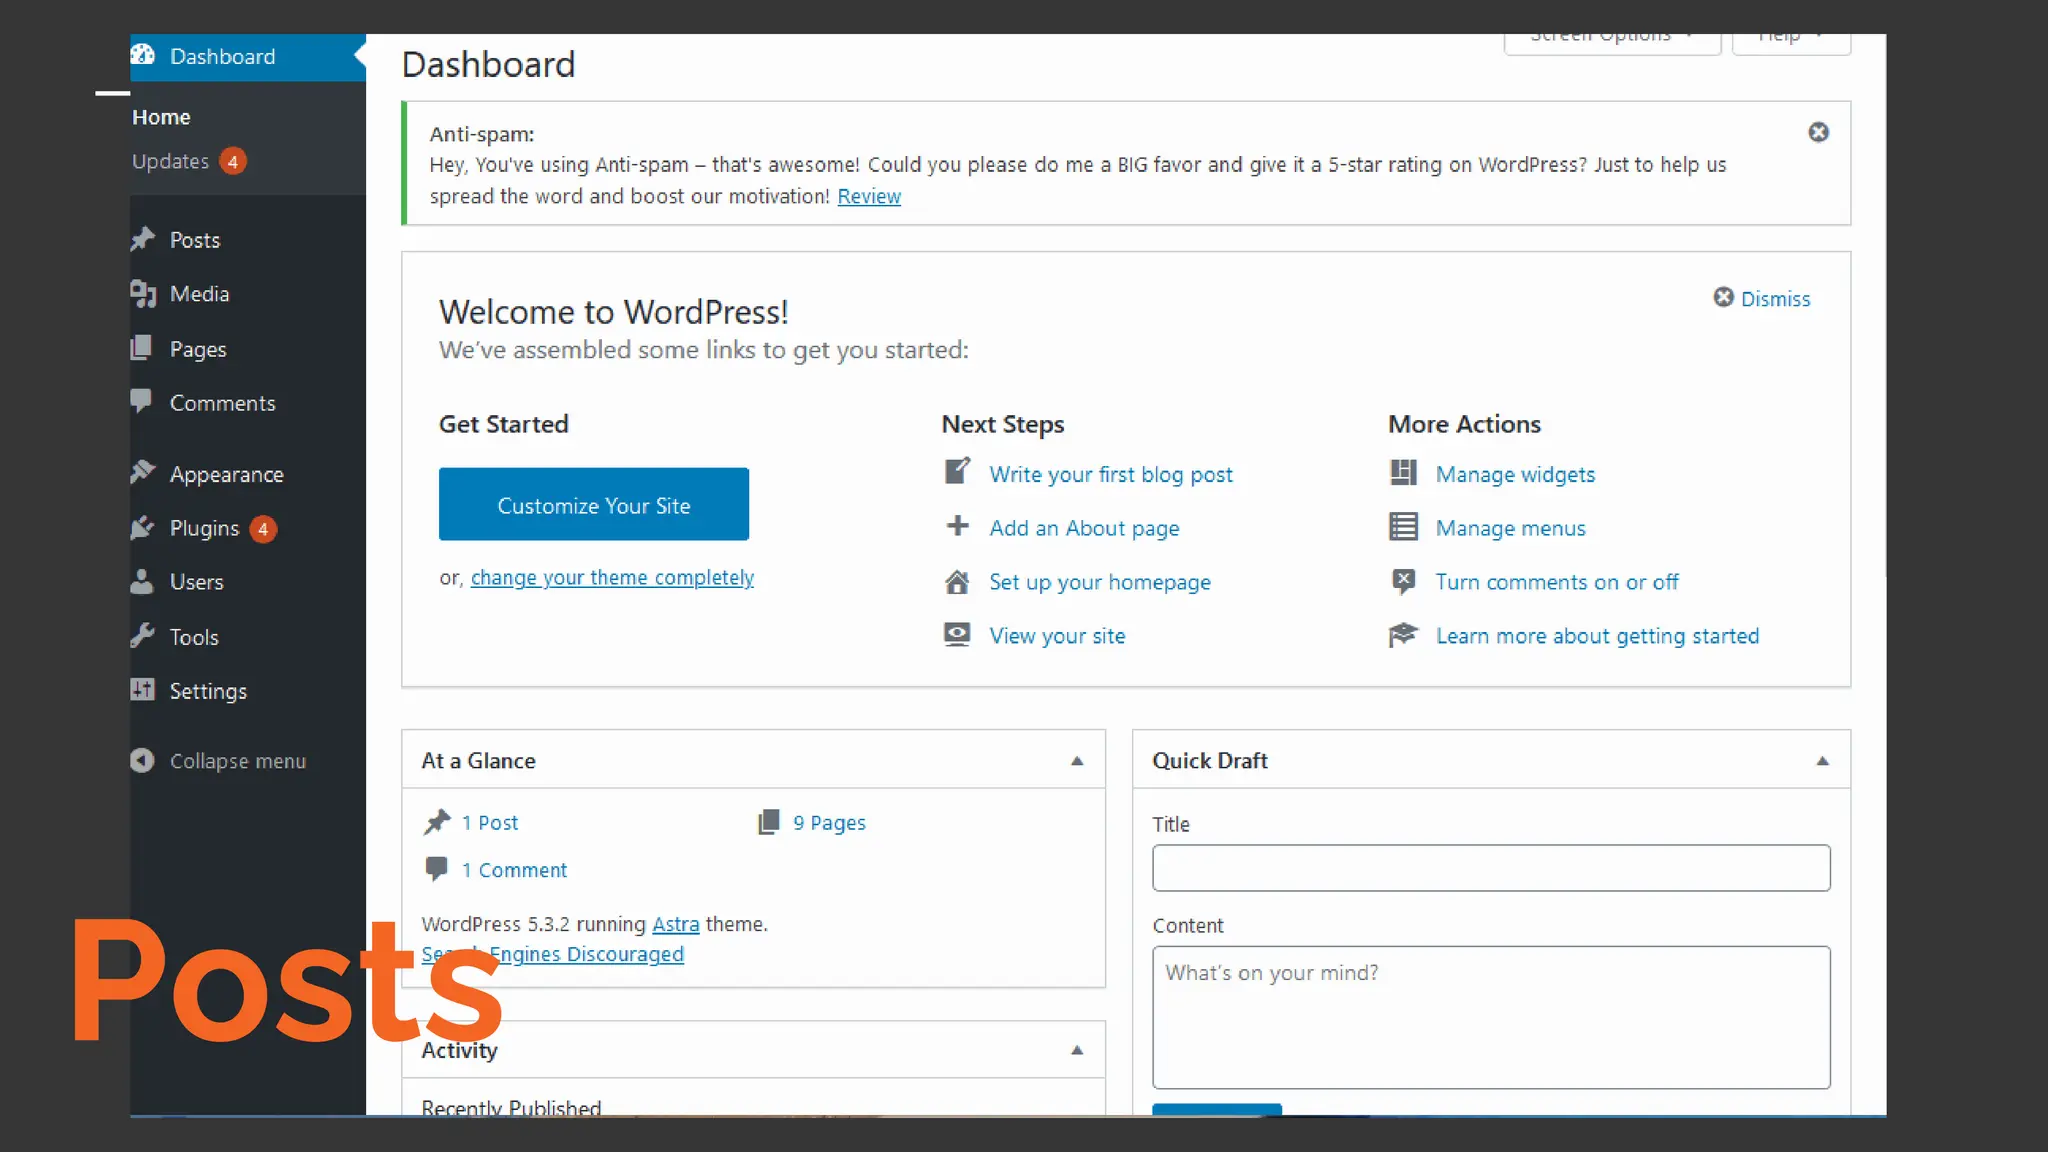Click the Settings sliders icon

coord(143,690)
